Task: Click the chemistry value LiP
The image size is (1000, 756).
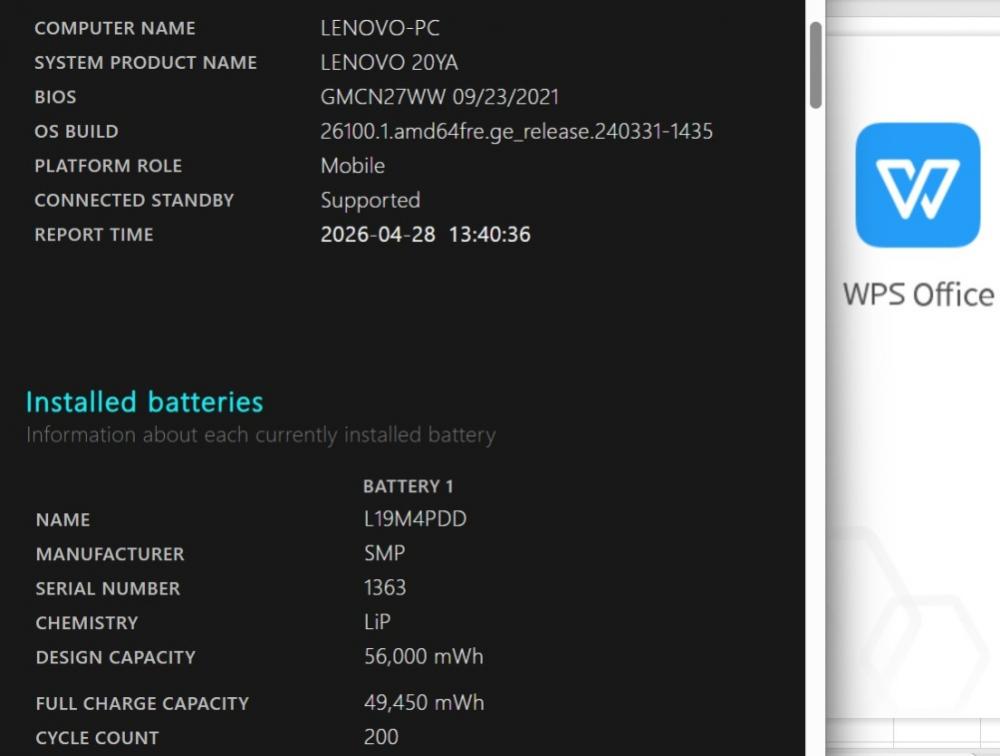Action: 377,622
